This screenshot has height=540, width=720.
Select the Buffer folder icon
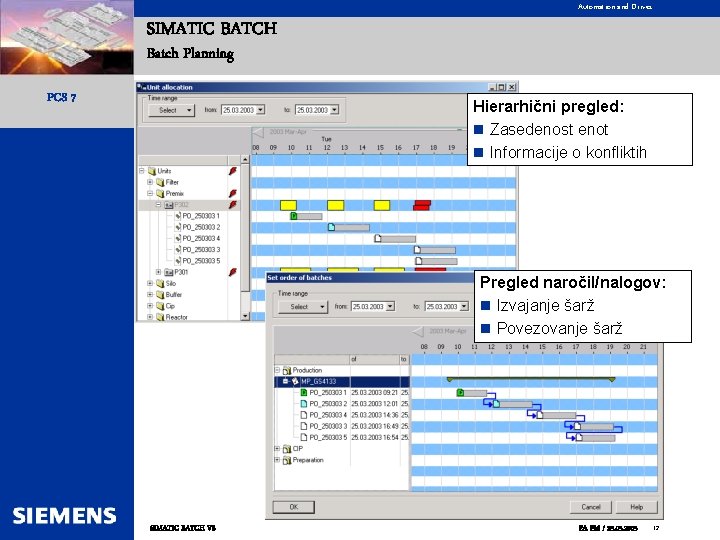(x=160, y=295)
